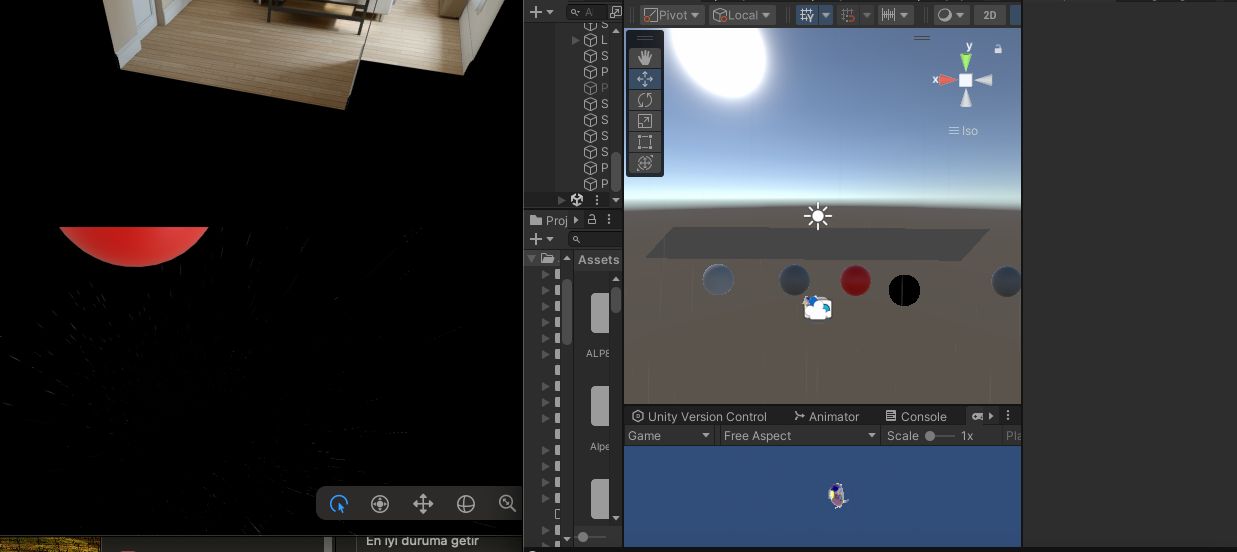Viewport: 1237px width, 552px height.
Task: Click the Assets breadcrumb label
Action: (598, 260)
